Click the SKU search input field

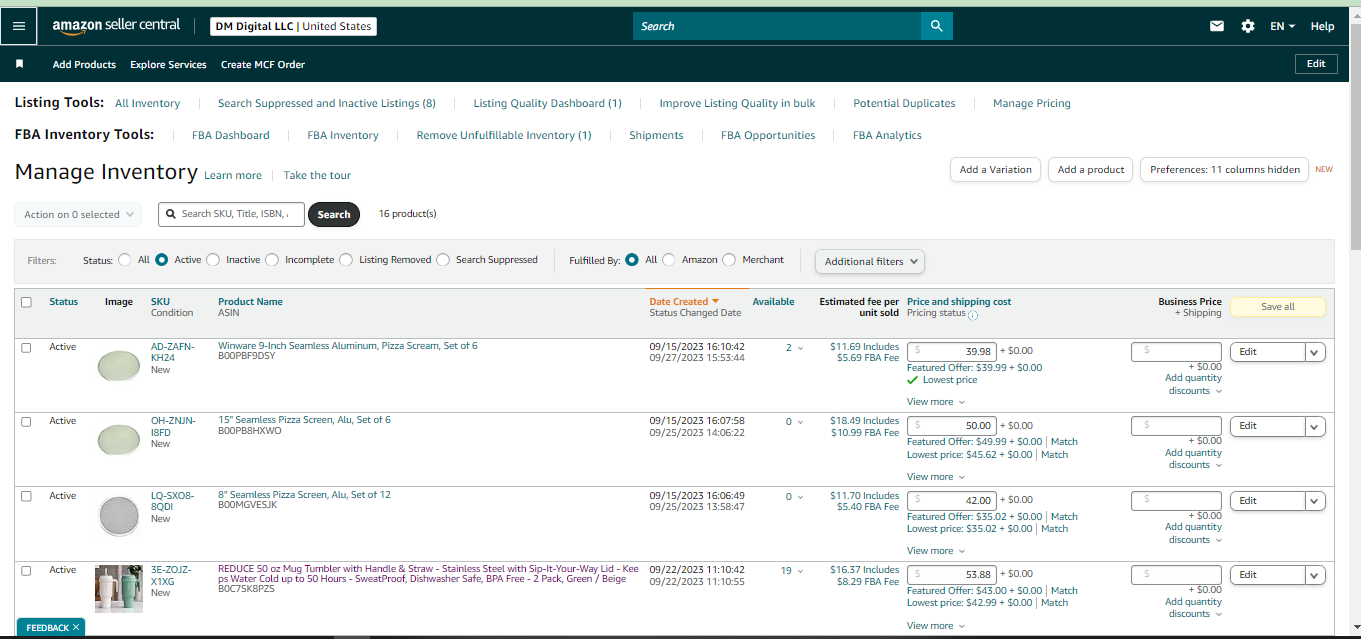tap(231, 214)
